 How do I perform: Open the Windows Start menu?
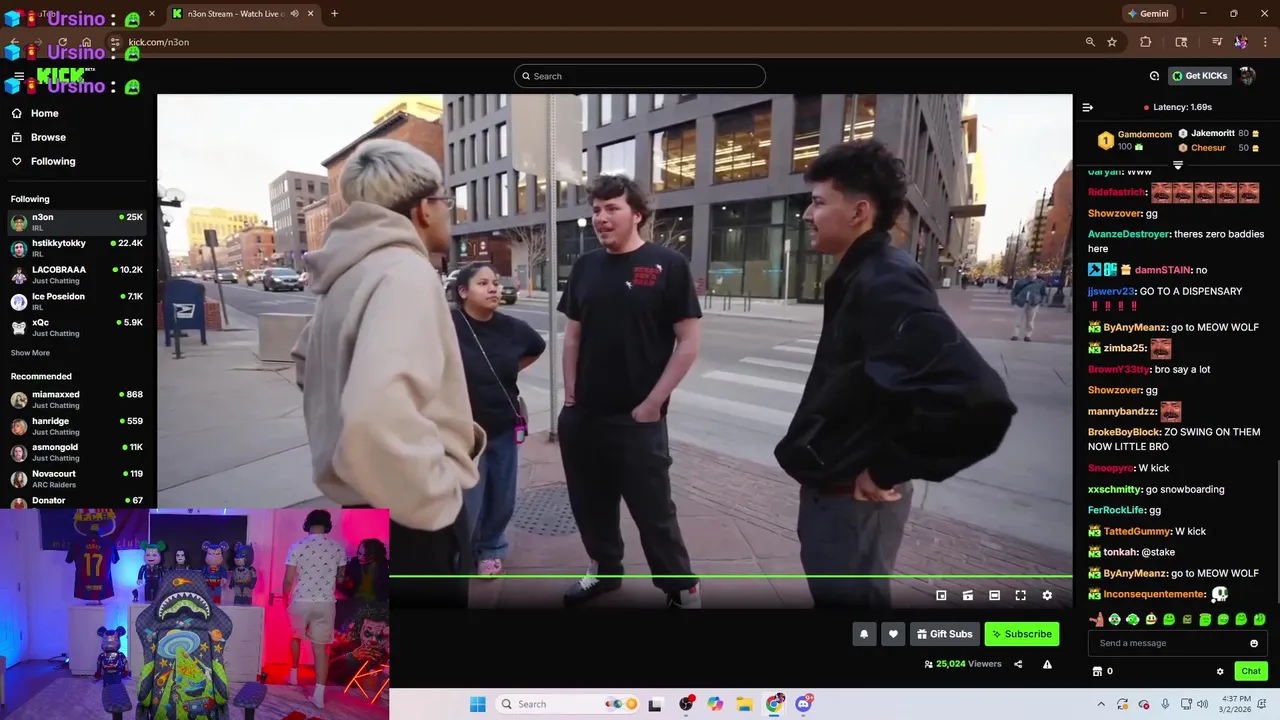[478, 704]
